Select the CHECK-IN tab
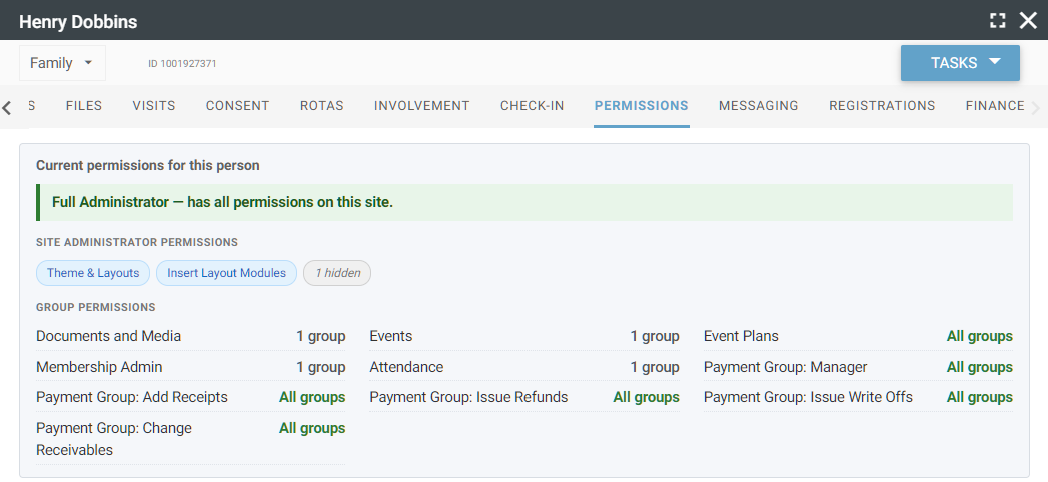This screenshot has height=482, width=1048. coord(532,106)
